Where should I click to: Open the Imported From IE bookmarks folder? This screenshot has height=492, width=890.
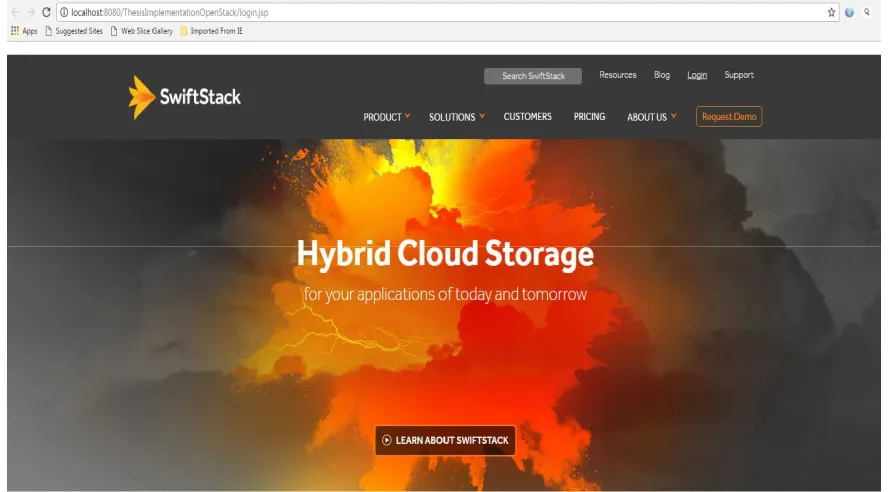(x=211, y=31)
